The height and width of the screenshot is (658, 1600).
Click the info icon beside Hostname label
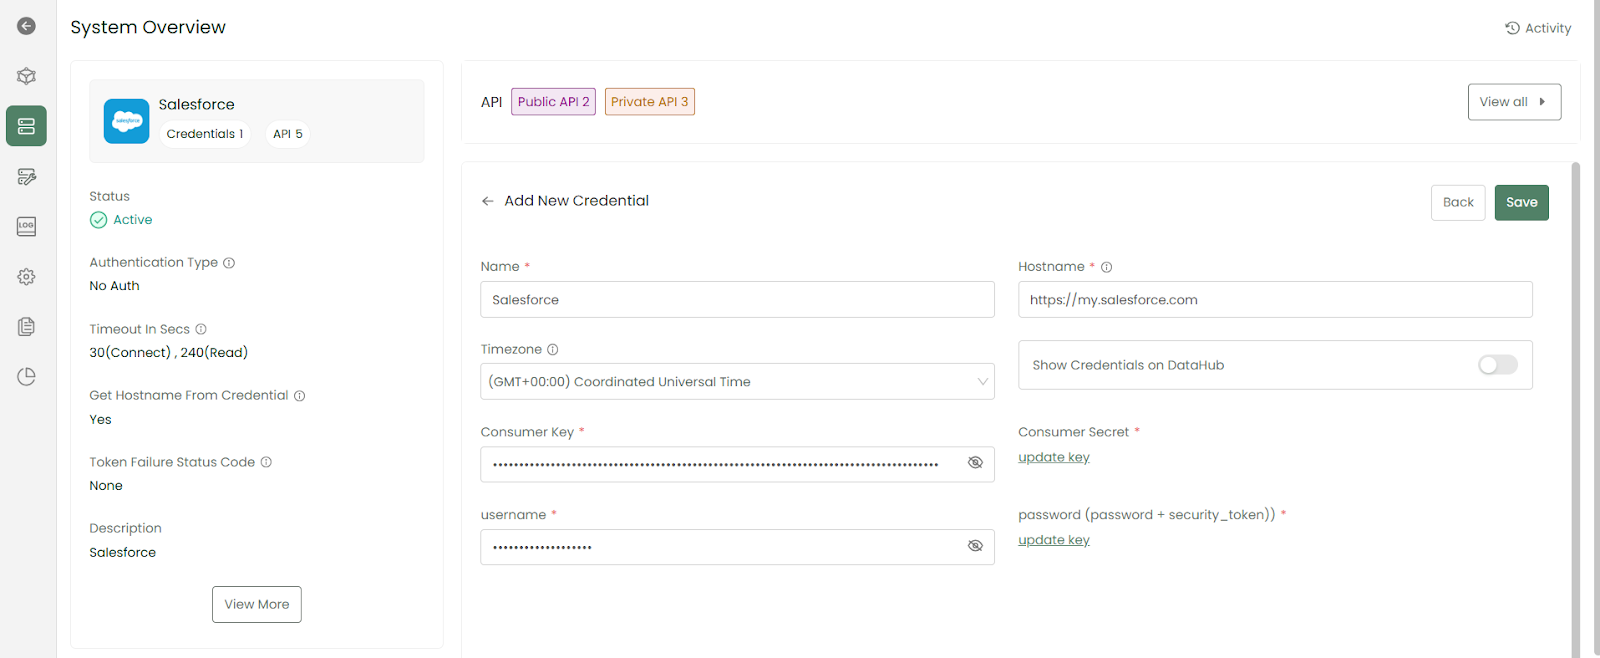pos(1106,267)
